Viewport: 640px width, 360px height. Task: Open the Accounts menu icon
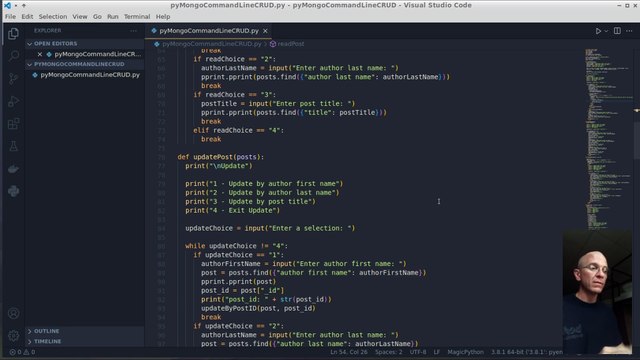pyautogui.click(x=13, y=313)
